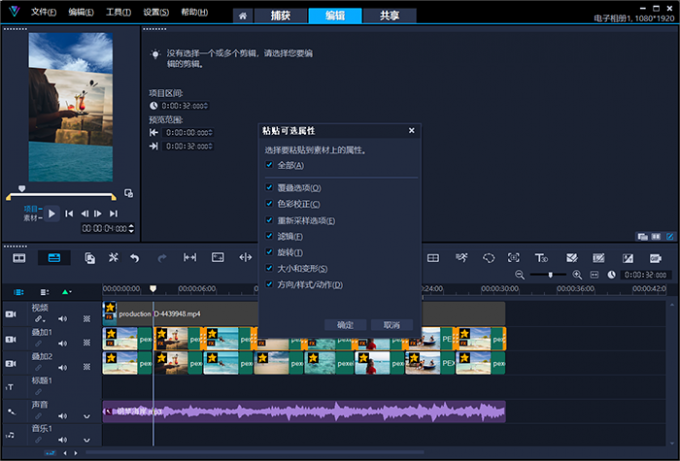680x461 pixels.
Task: Uncheck the 方向/样式/动作(D) checkbox
Action: click(x=269, y=284)
